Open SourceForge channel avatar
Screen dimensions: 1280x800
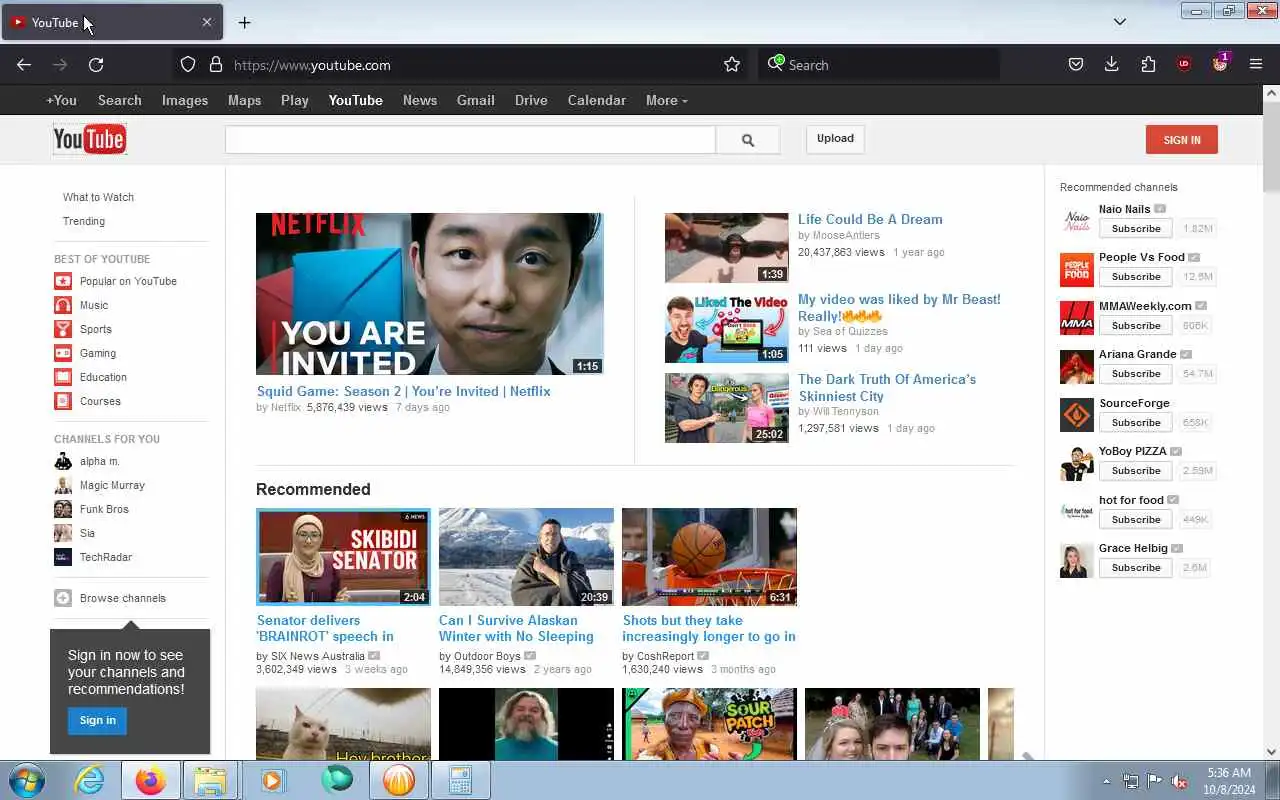coord(1077,415)
